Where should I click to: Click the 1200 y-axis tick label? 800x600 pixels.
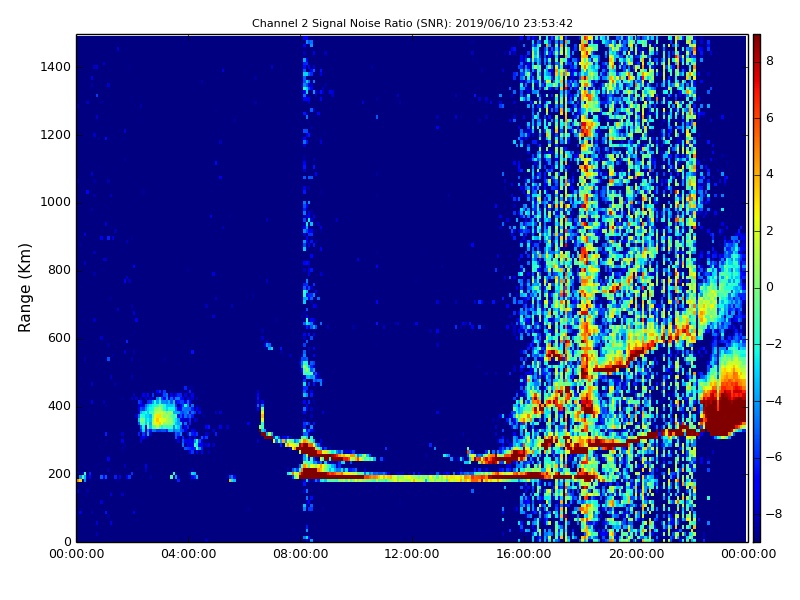pos(56,135)
